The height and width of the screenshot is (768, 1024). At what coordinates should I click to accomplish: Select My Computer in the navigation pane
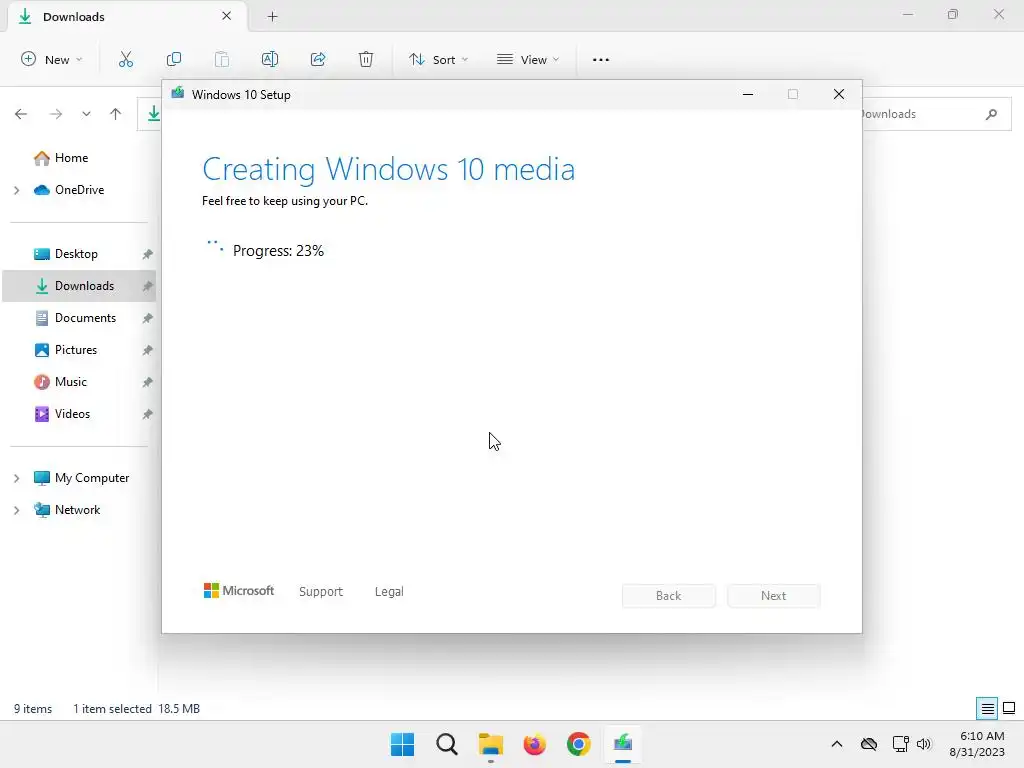tap(91, 478)
